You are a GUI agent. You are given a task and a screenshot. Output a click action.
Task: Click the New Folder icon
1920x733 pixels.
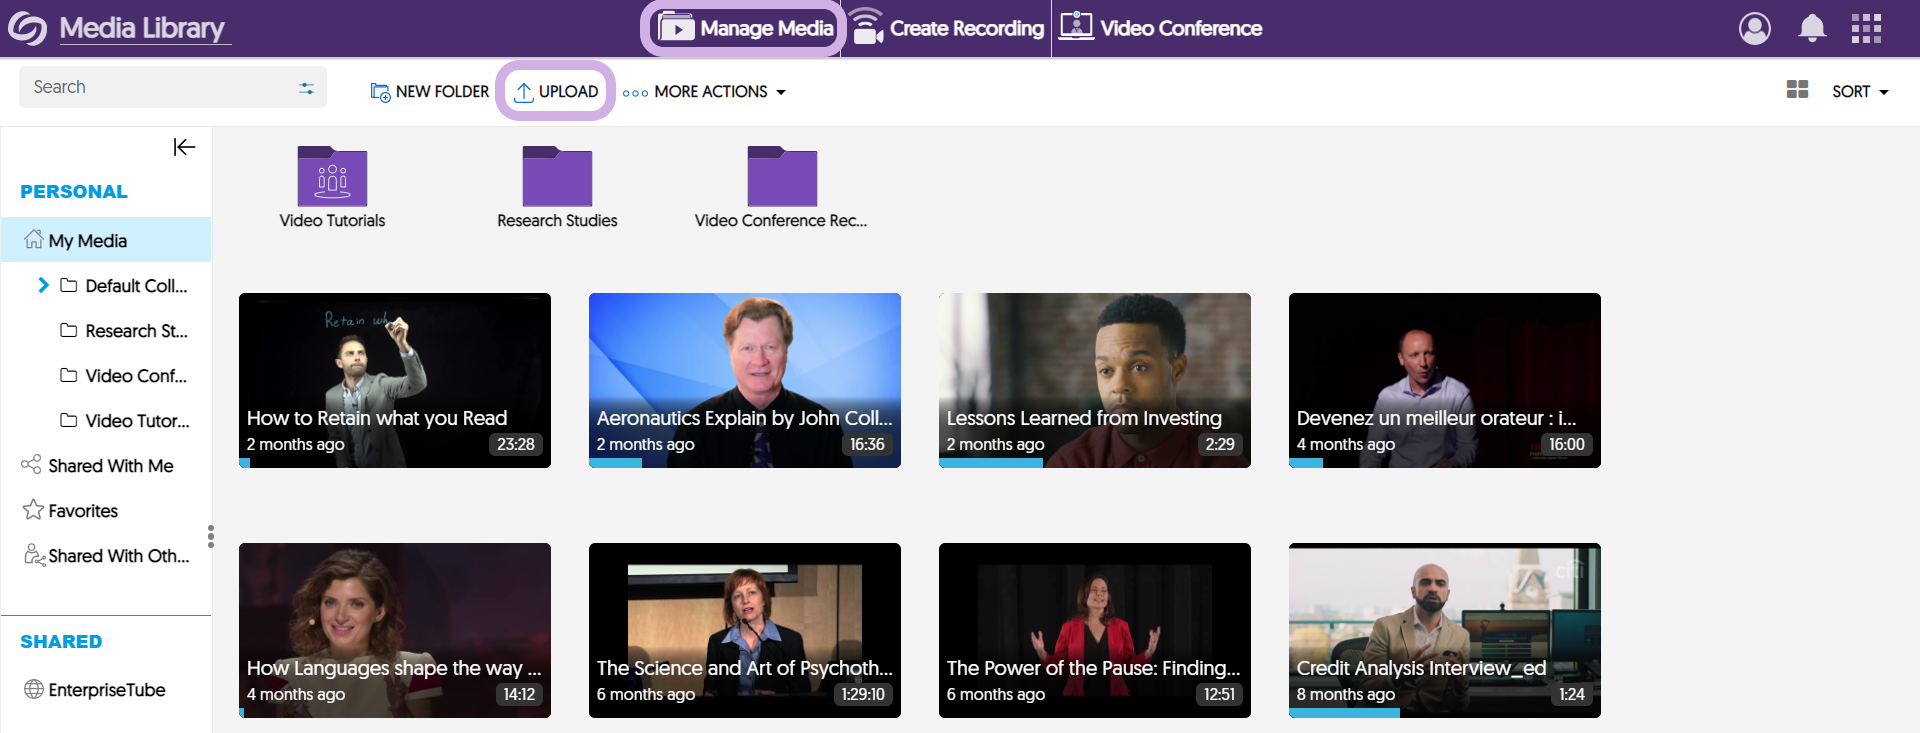pos(380,92)
